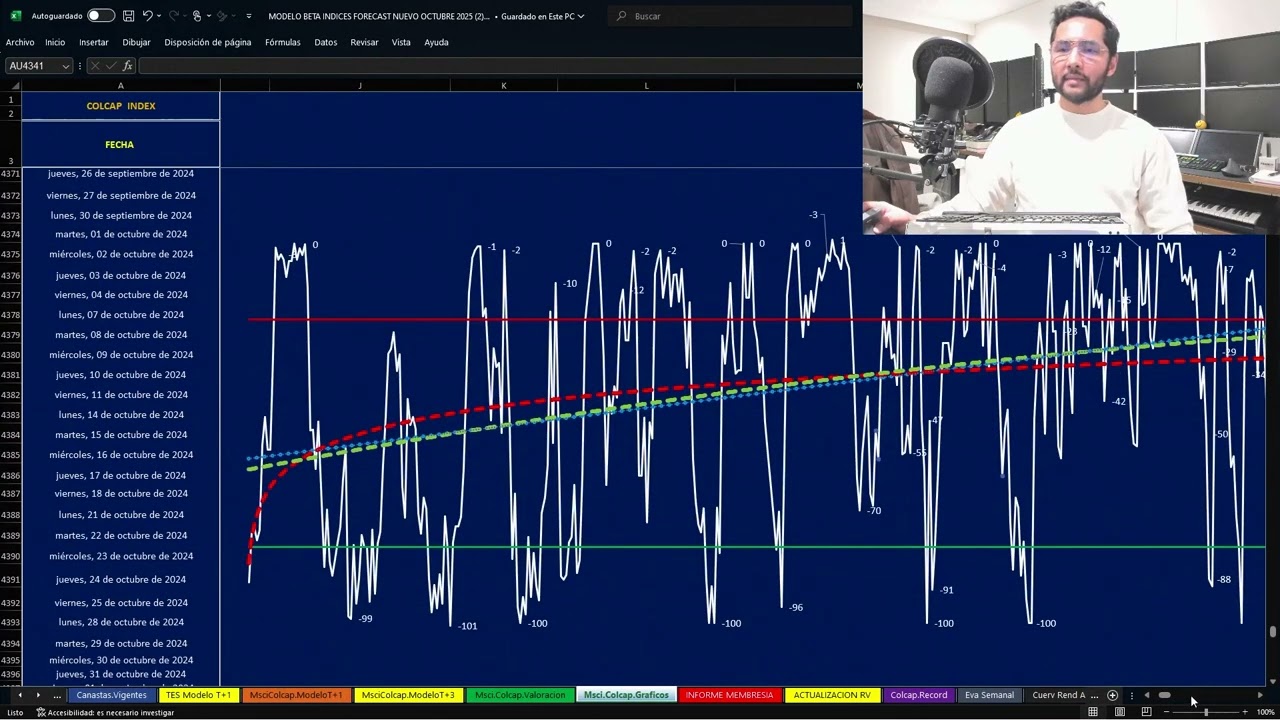This screenshot has height=720, width=1280.
Task: Click the formula bar cancel X icon
Action: click(x=95, y=66)
